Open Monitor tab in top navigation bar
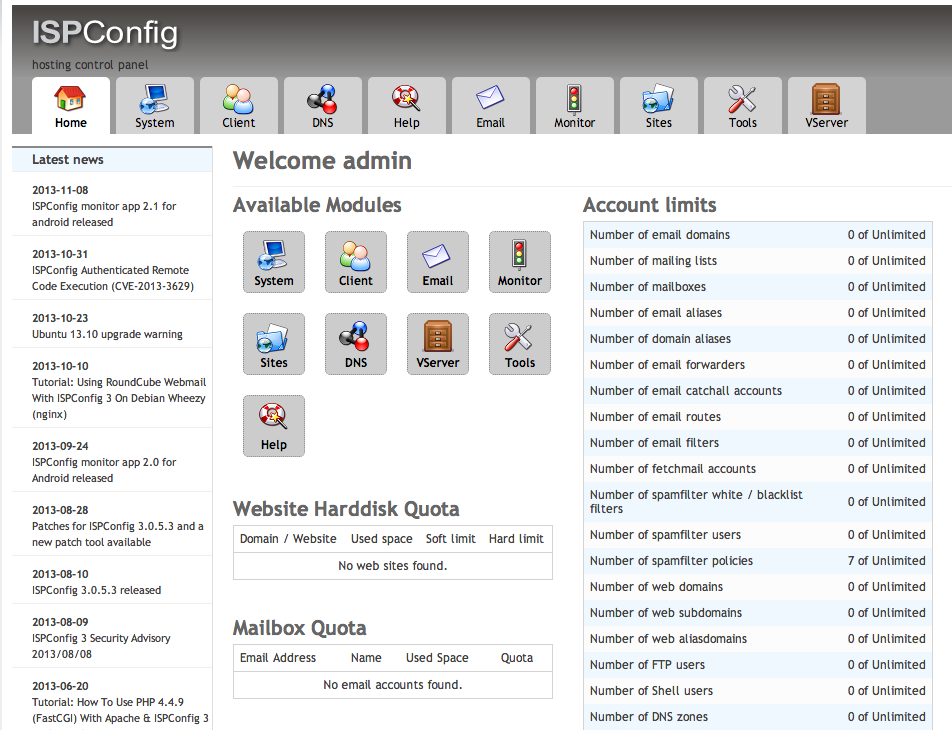Screen dimensions: 952x730 coord(574,106)
